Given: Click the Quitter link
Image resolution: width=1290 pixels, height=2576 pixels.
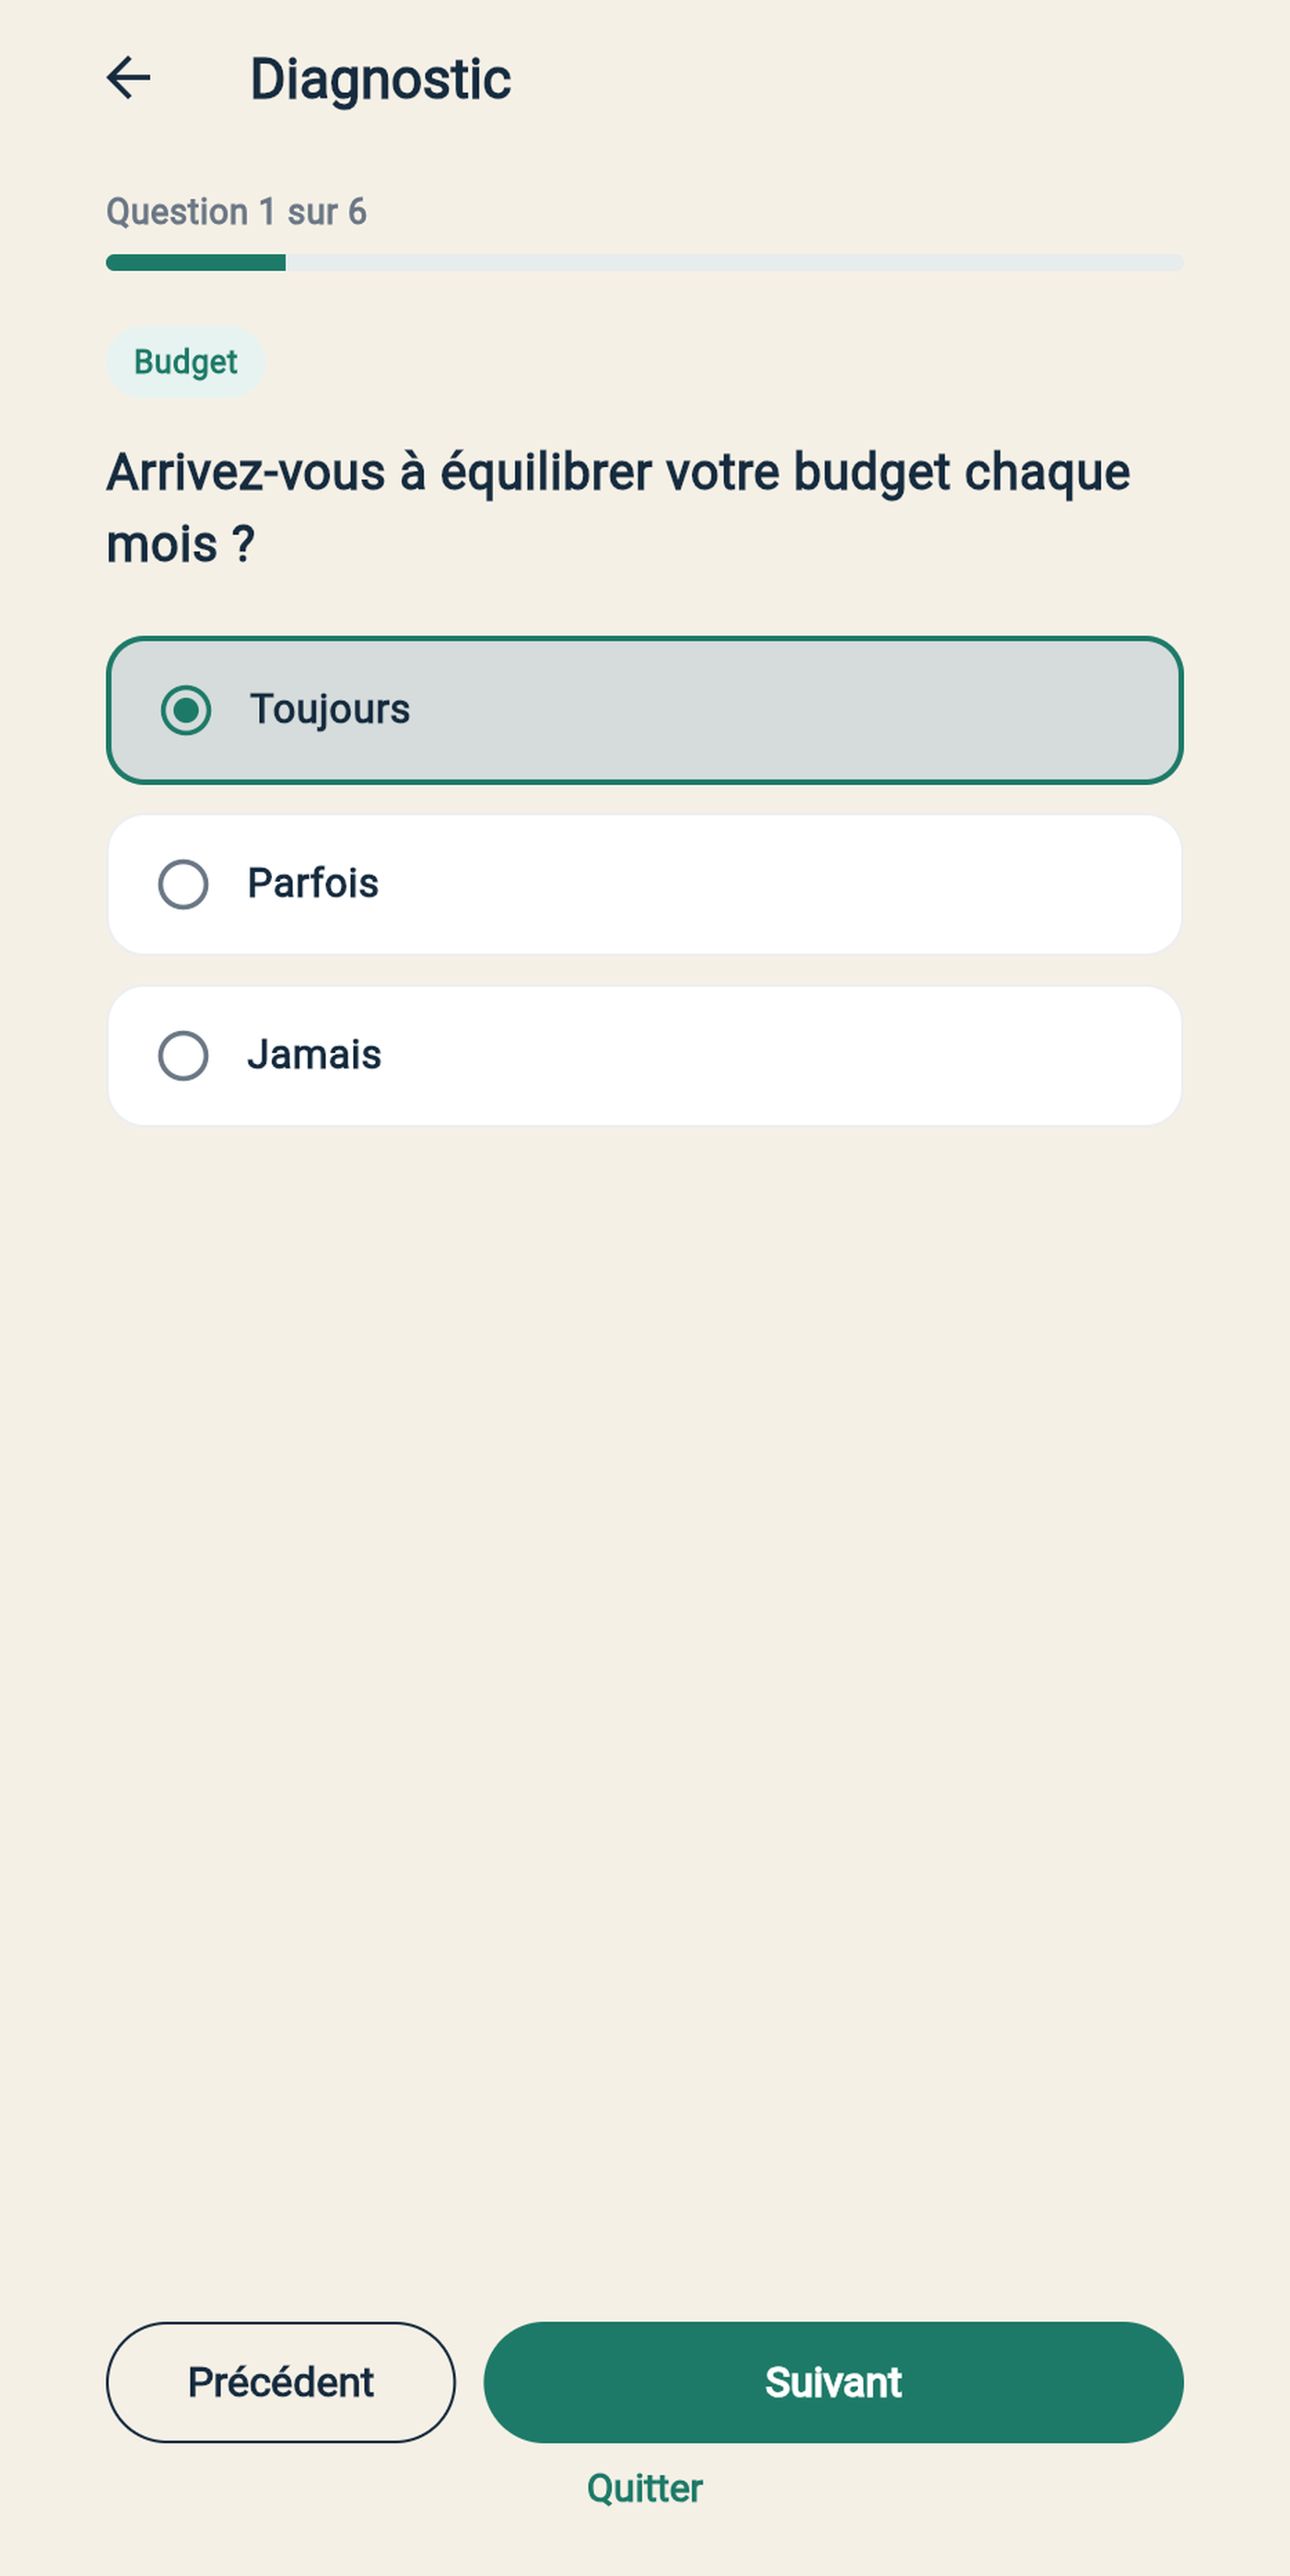Looking at the screenshot, I should (644, 2488).
